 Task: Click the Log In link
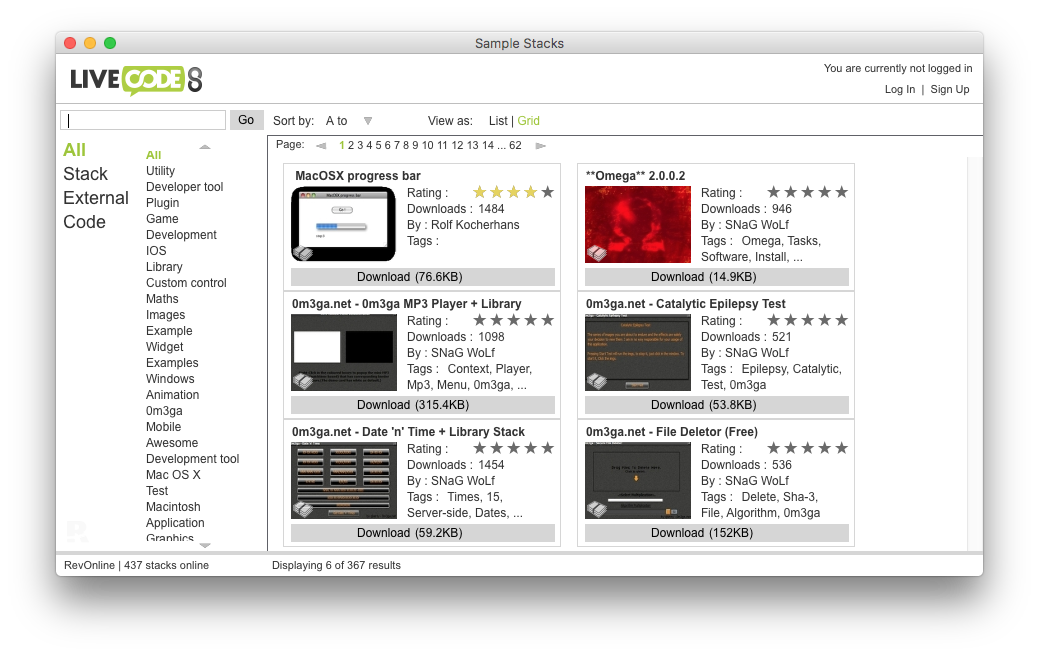coord(899,89)
